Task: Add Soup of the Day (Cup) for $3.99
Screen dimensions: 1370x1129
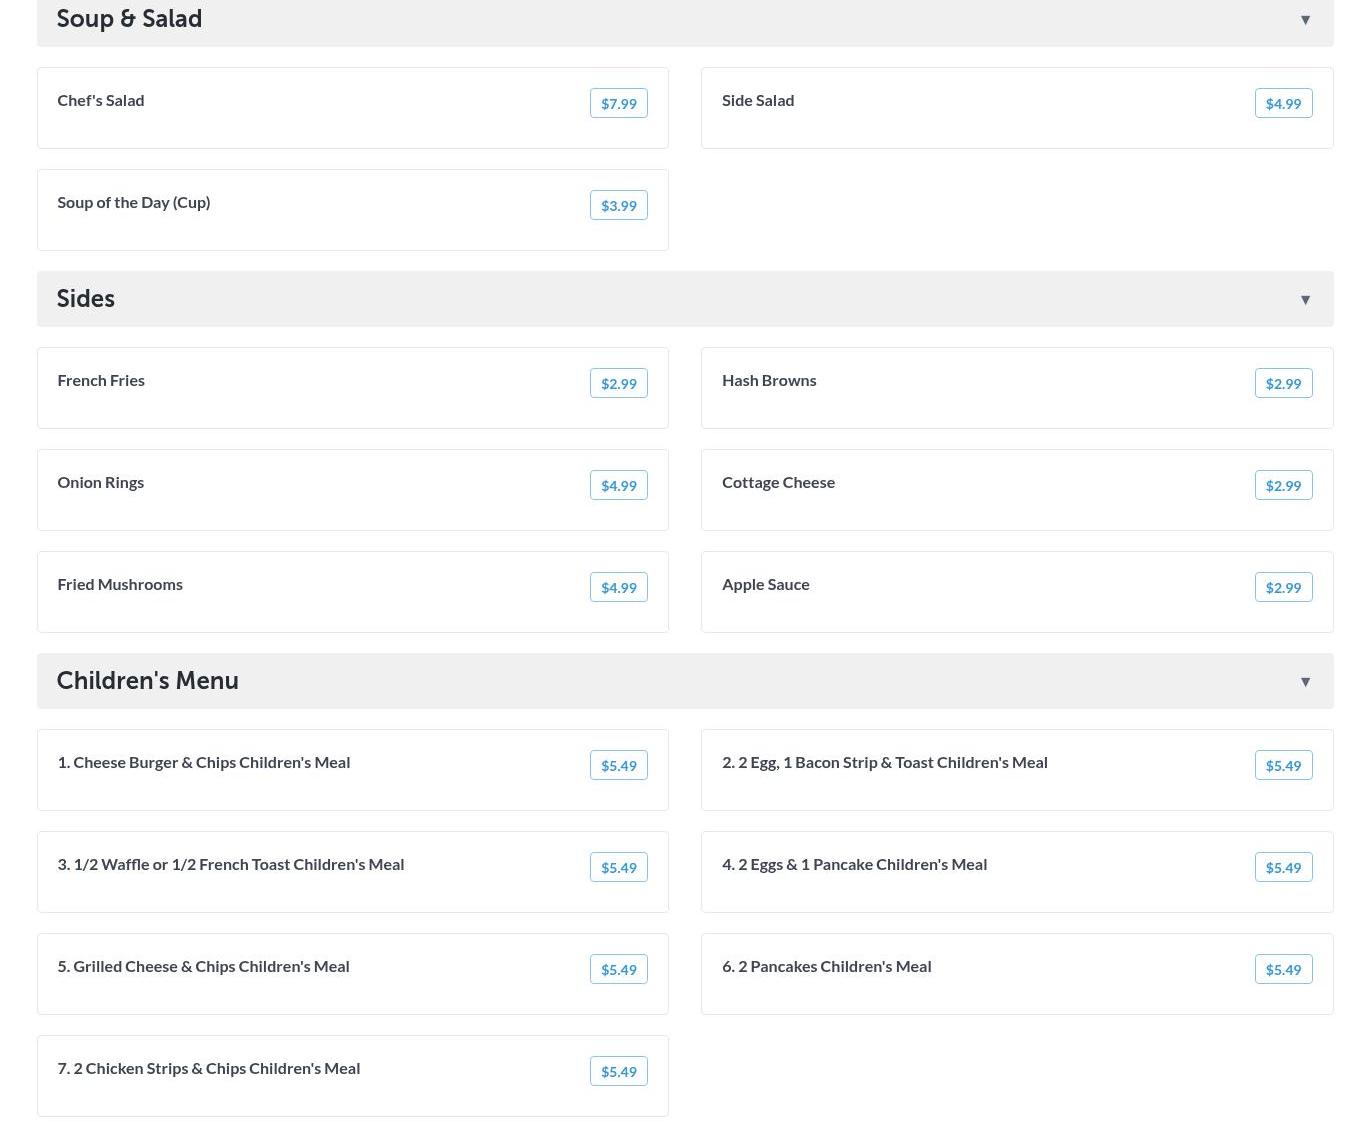Action: click(x=618, y=206)
